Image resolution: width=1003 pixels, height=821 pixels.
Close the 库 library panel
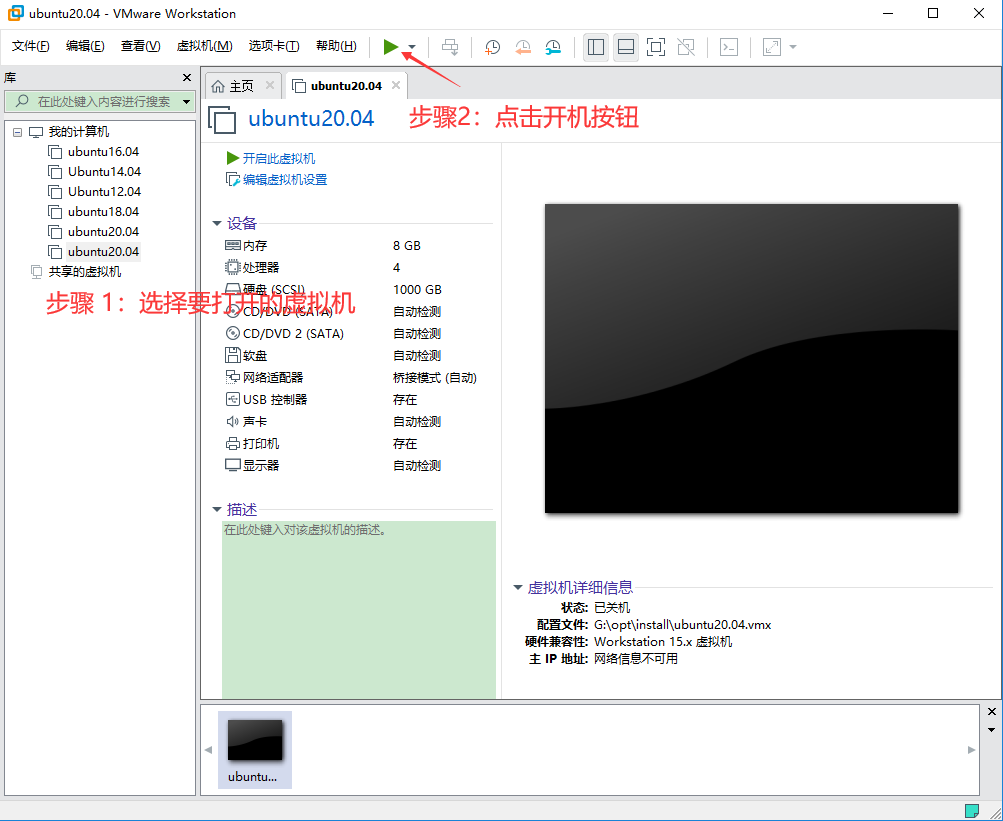tap(187, 77)
